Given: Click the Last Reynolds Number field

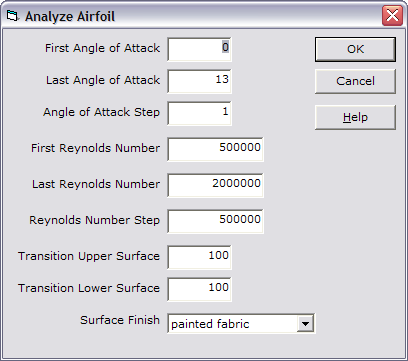Looking at the screenshot, I should point(215,185).
